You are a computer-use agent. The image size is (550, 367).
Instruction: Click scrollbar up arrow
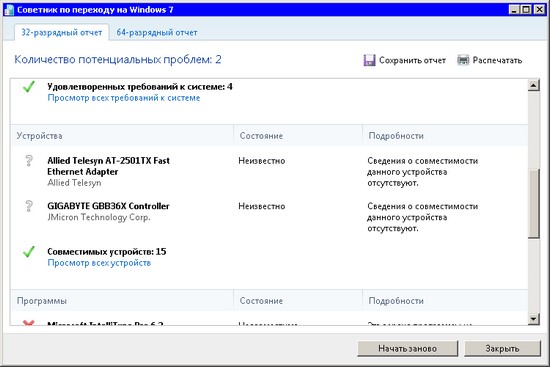534,85
